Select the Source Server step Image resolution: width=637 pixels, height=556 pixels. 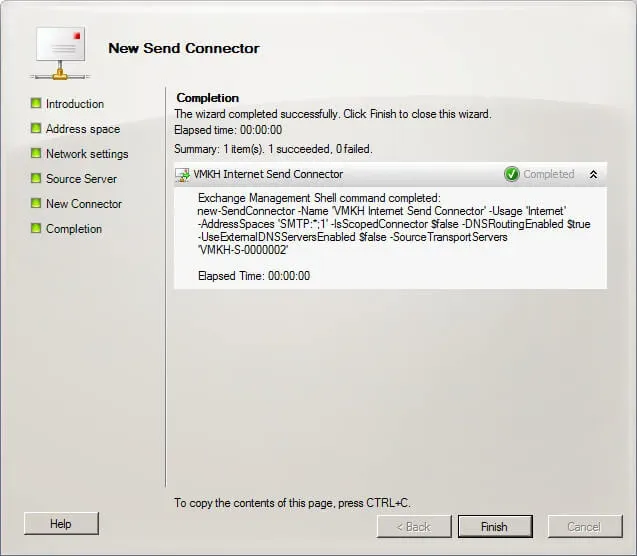[81, 179]
